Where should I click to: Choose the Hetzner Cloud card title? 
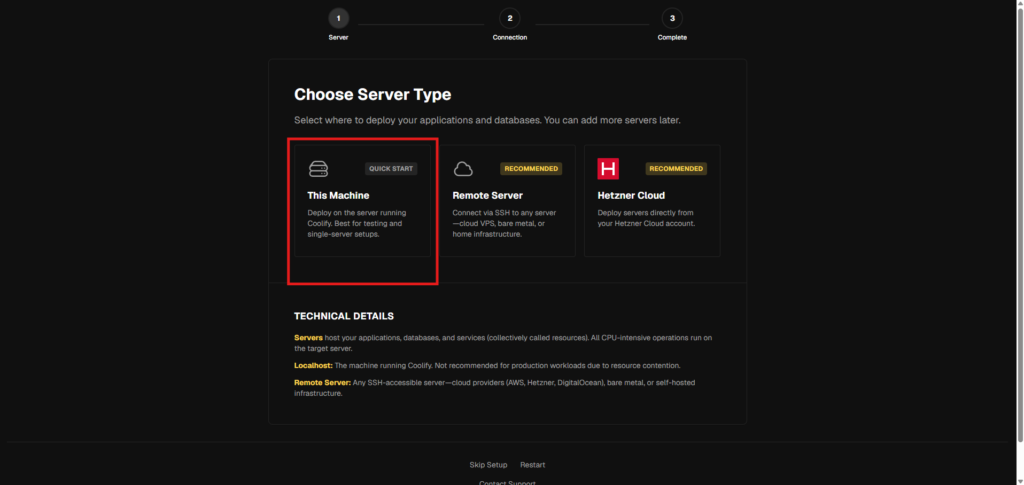[x=631, y=195]
